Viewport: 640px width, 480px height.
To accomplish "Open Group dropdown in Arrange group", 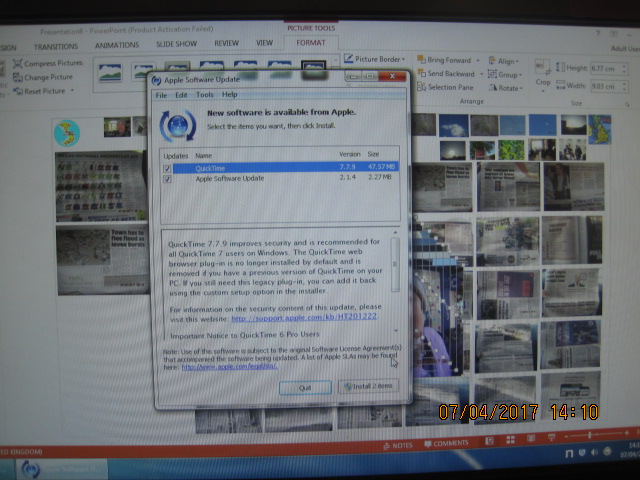I will [505, 75].
